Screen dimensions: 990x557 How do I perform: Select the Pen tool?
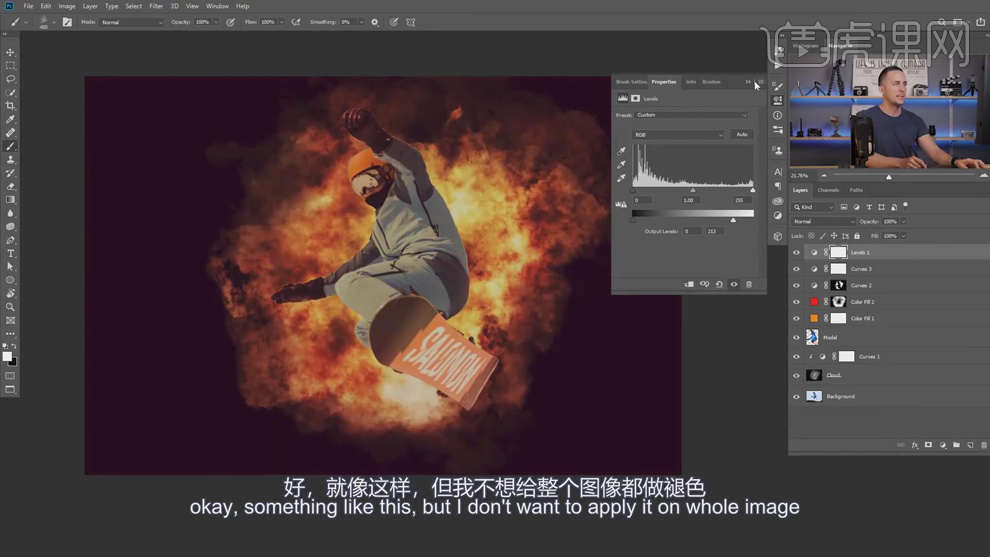coord(10,240)
